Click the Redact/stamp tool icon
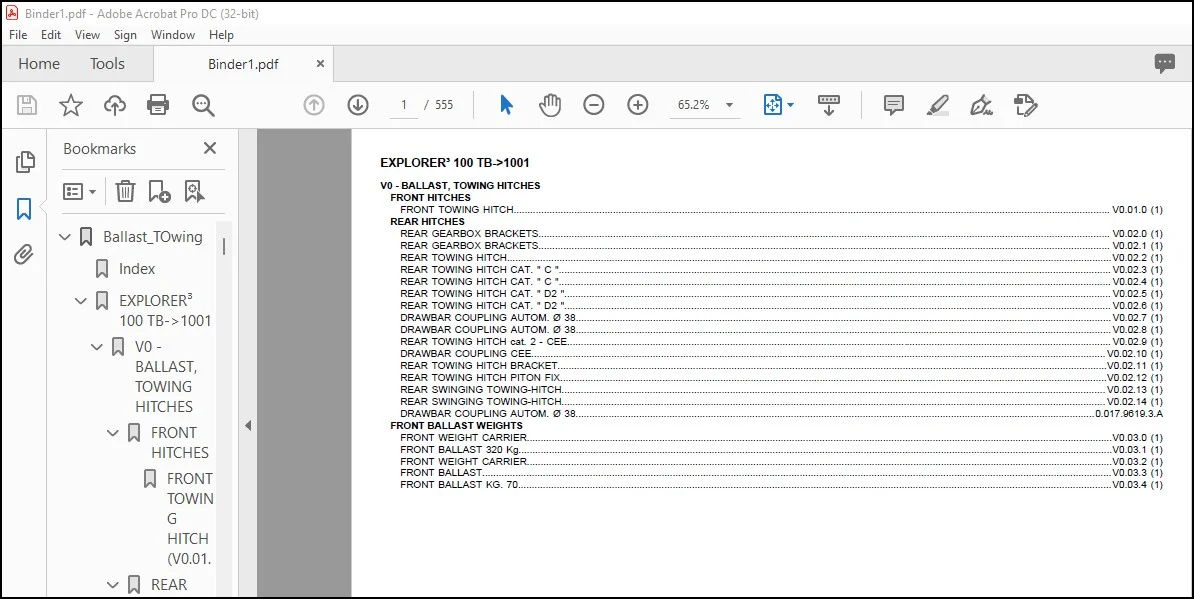1194x599 pixels. pos(1026,105)
